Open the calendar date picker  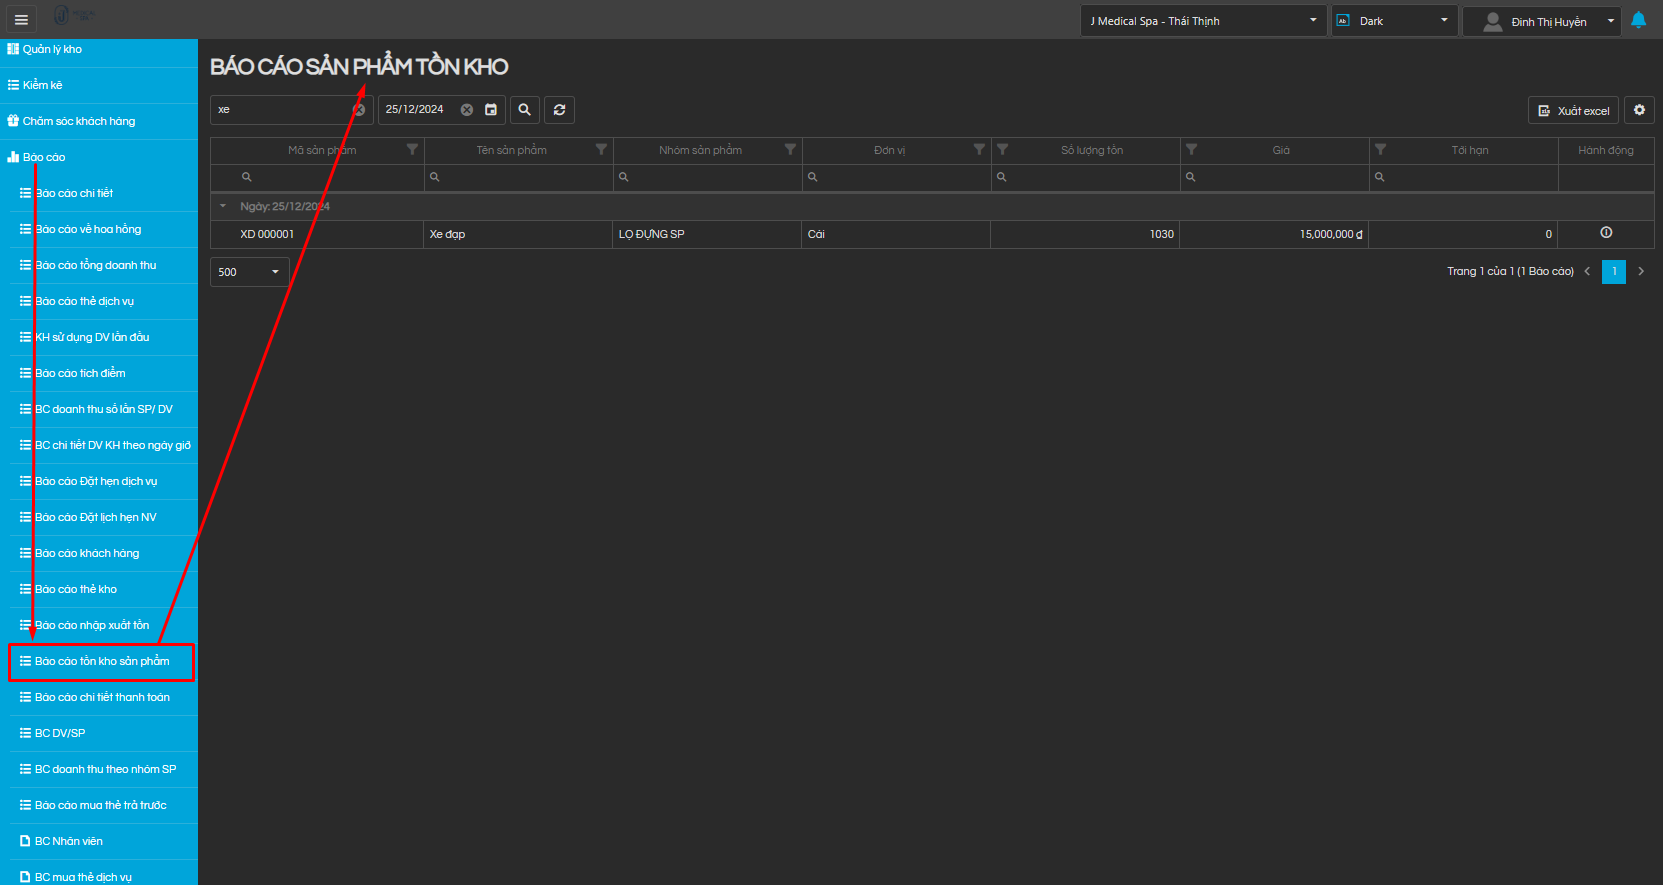point(491,110)
